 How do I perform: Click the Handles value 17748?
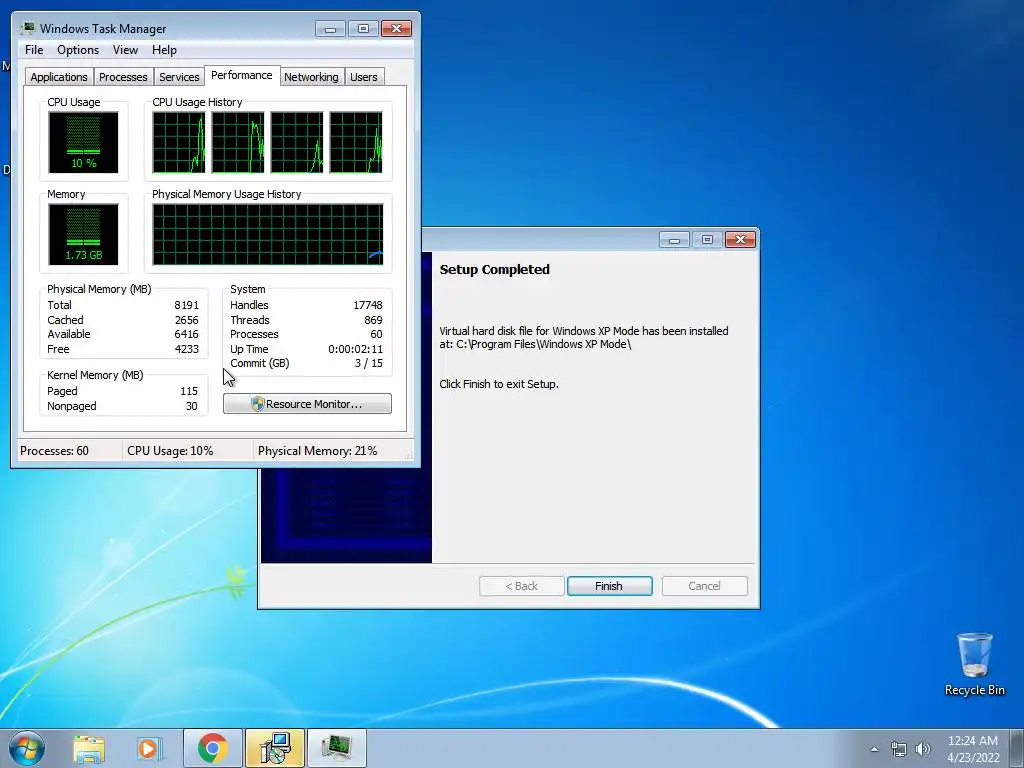pyautogui.click(x=368, y=305)
